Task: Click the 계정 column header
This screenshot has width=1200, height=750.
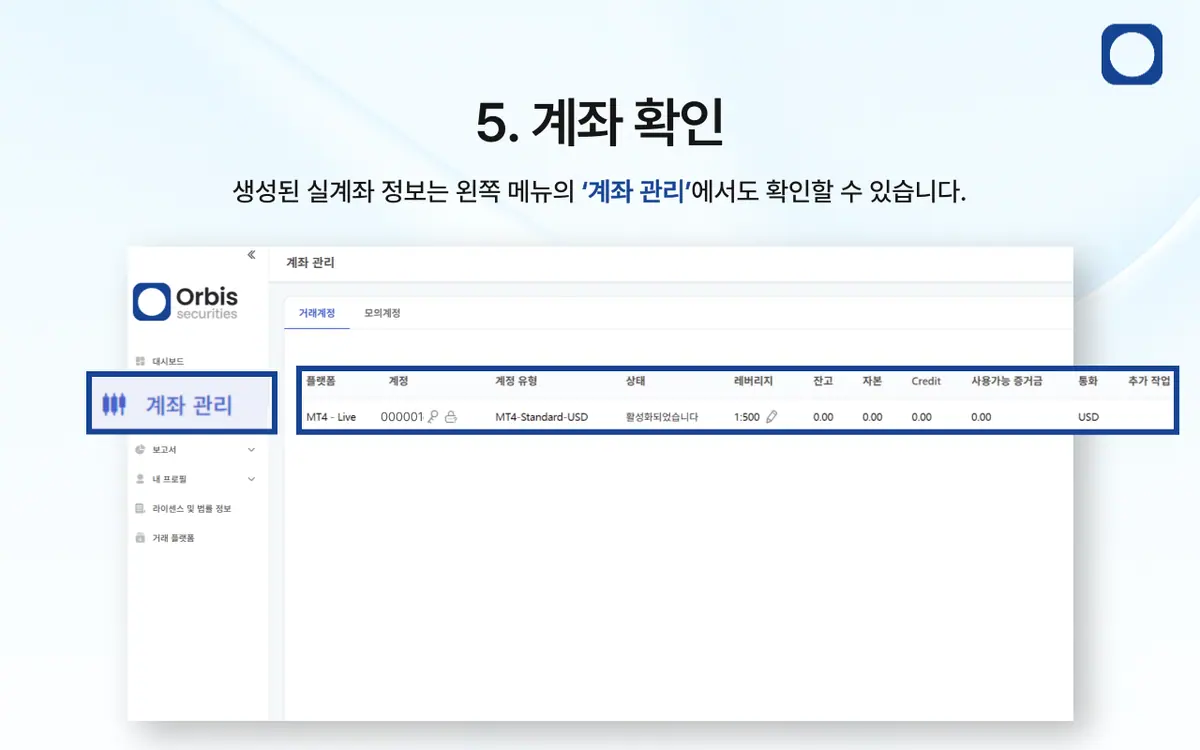Action: tap(398, 381)
